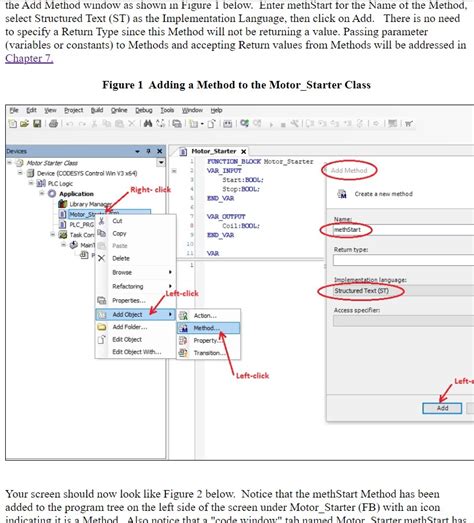Click the Task Configuration icon in tree

63,235
